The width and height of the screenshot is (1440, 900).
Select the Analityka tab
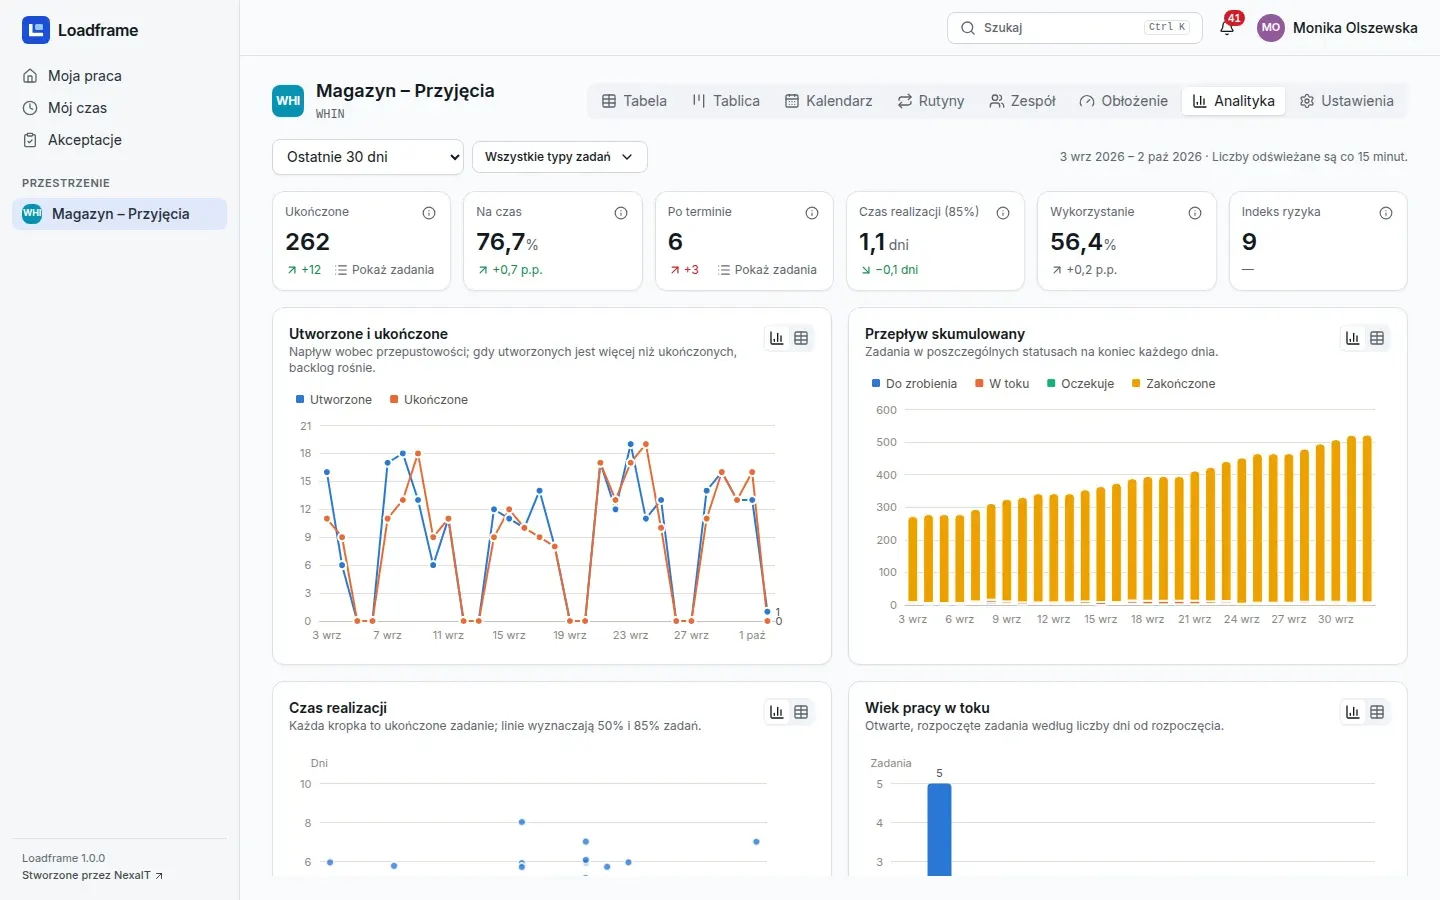[1234, 101]
